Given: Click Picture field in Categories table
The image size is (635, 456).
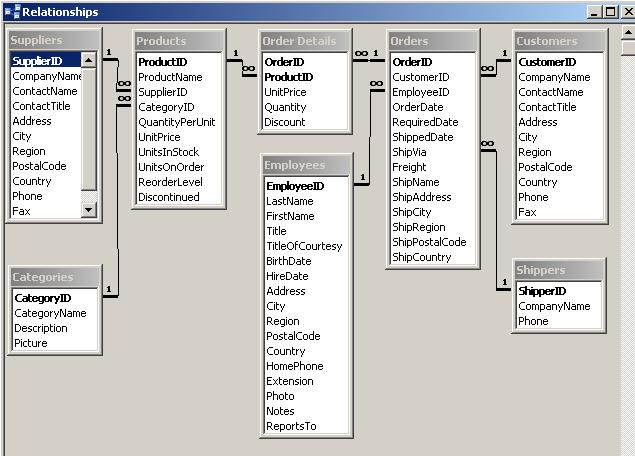Looking at the screenshot, I should click(31, 343).
